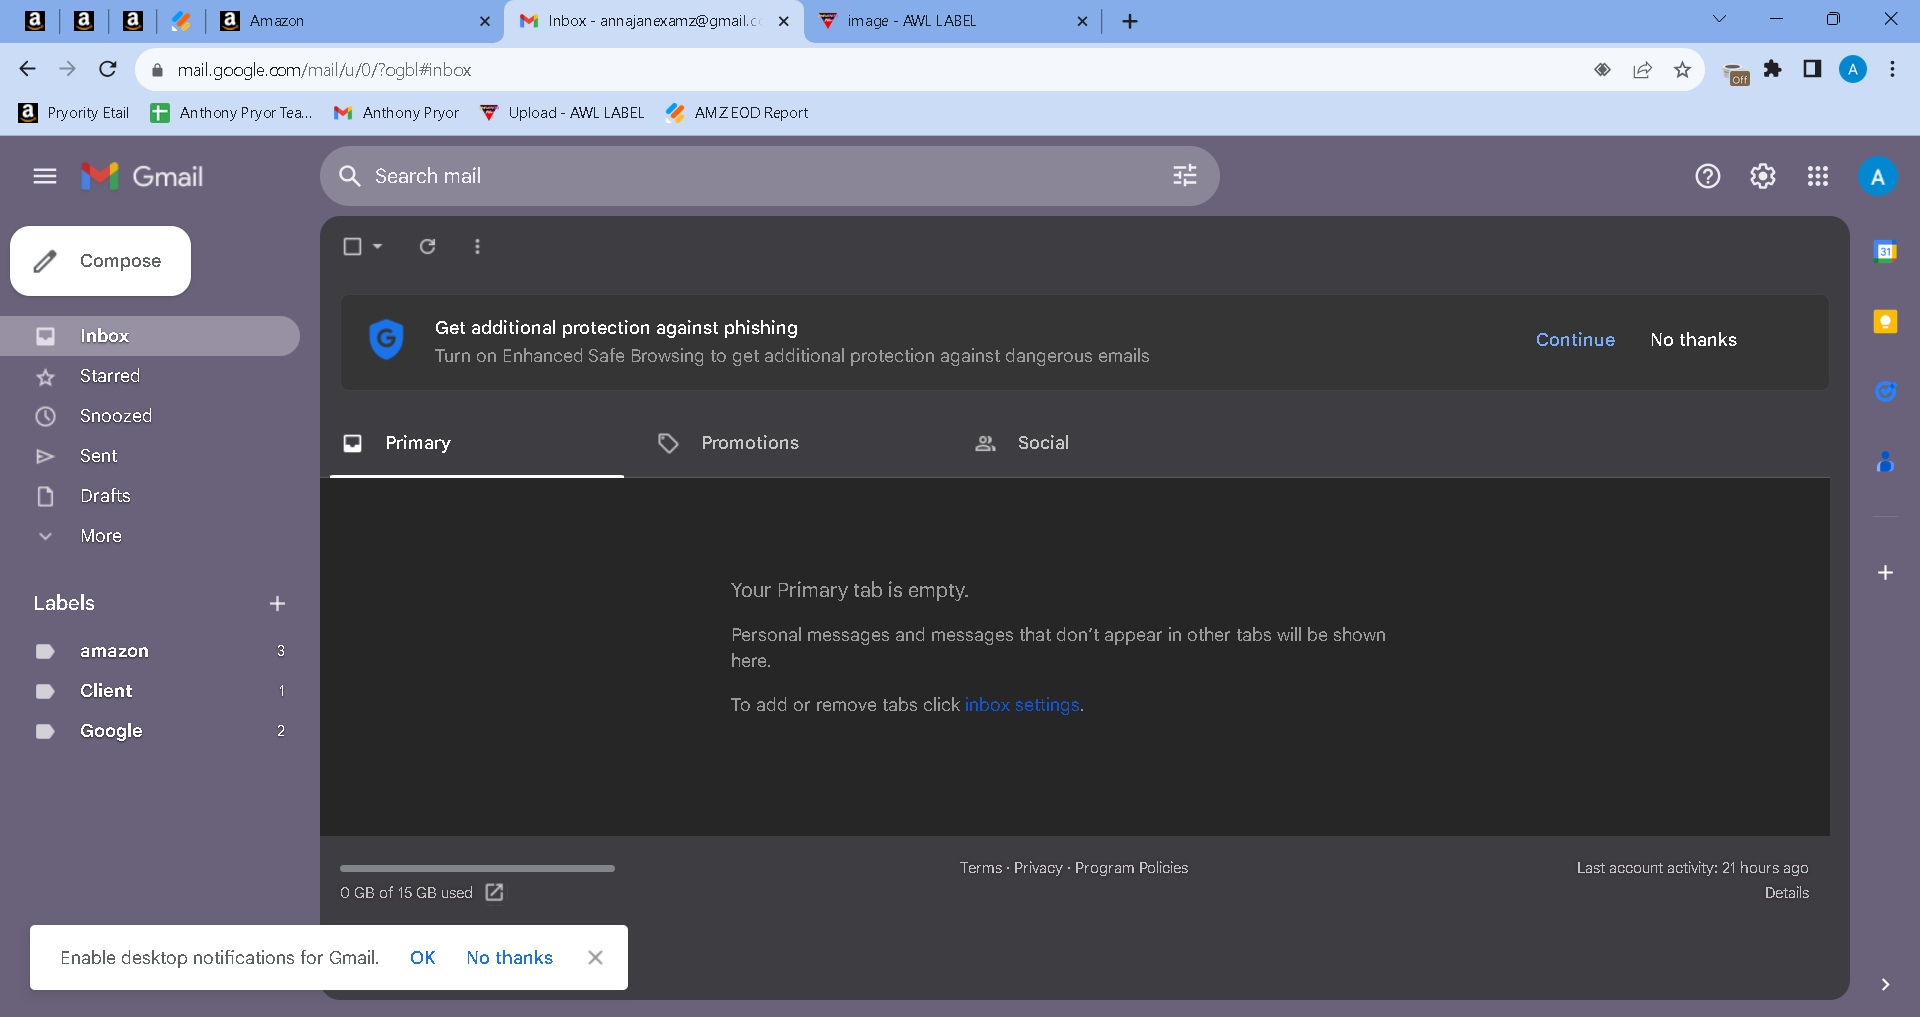Open Gmail support help icon
This screenshot has height=1017, width=1920.
click(1708, 176)
